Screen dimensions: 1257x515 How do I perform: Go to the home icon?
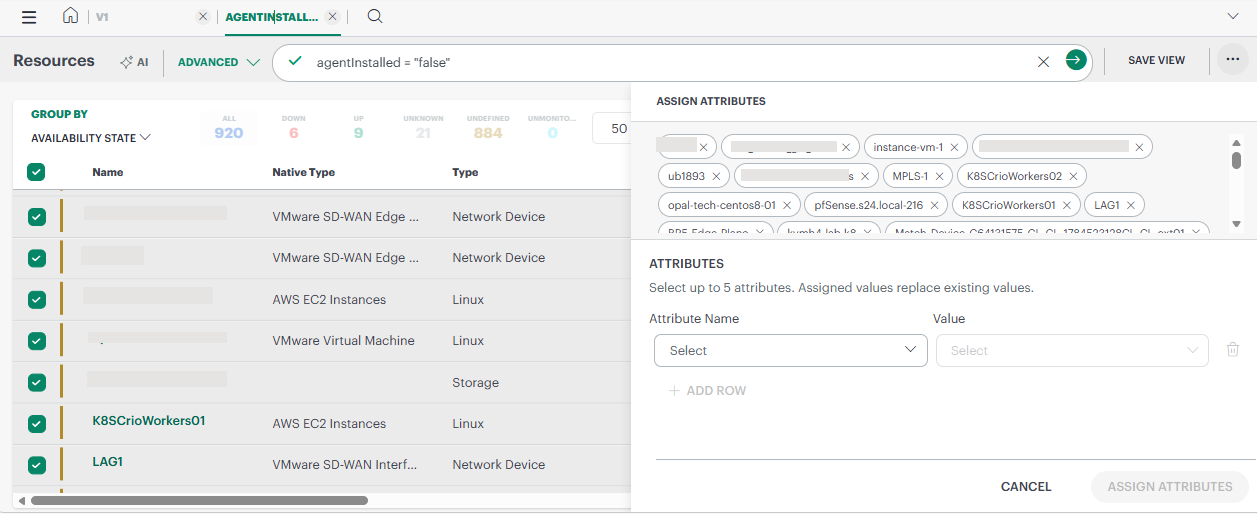click(70, 16)
